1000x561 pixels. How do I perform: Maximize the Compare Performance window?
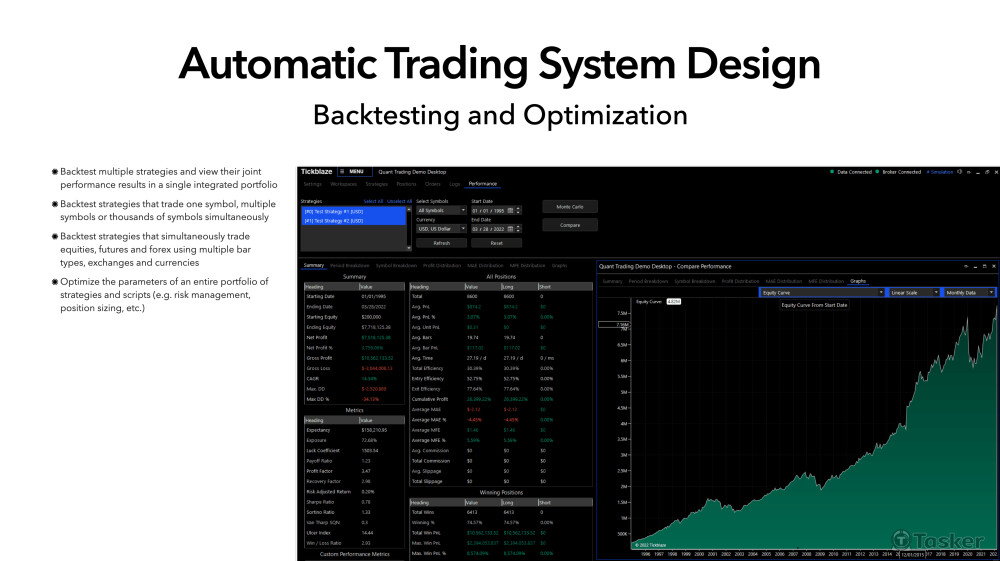point(984,266)
